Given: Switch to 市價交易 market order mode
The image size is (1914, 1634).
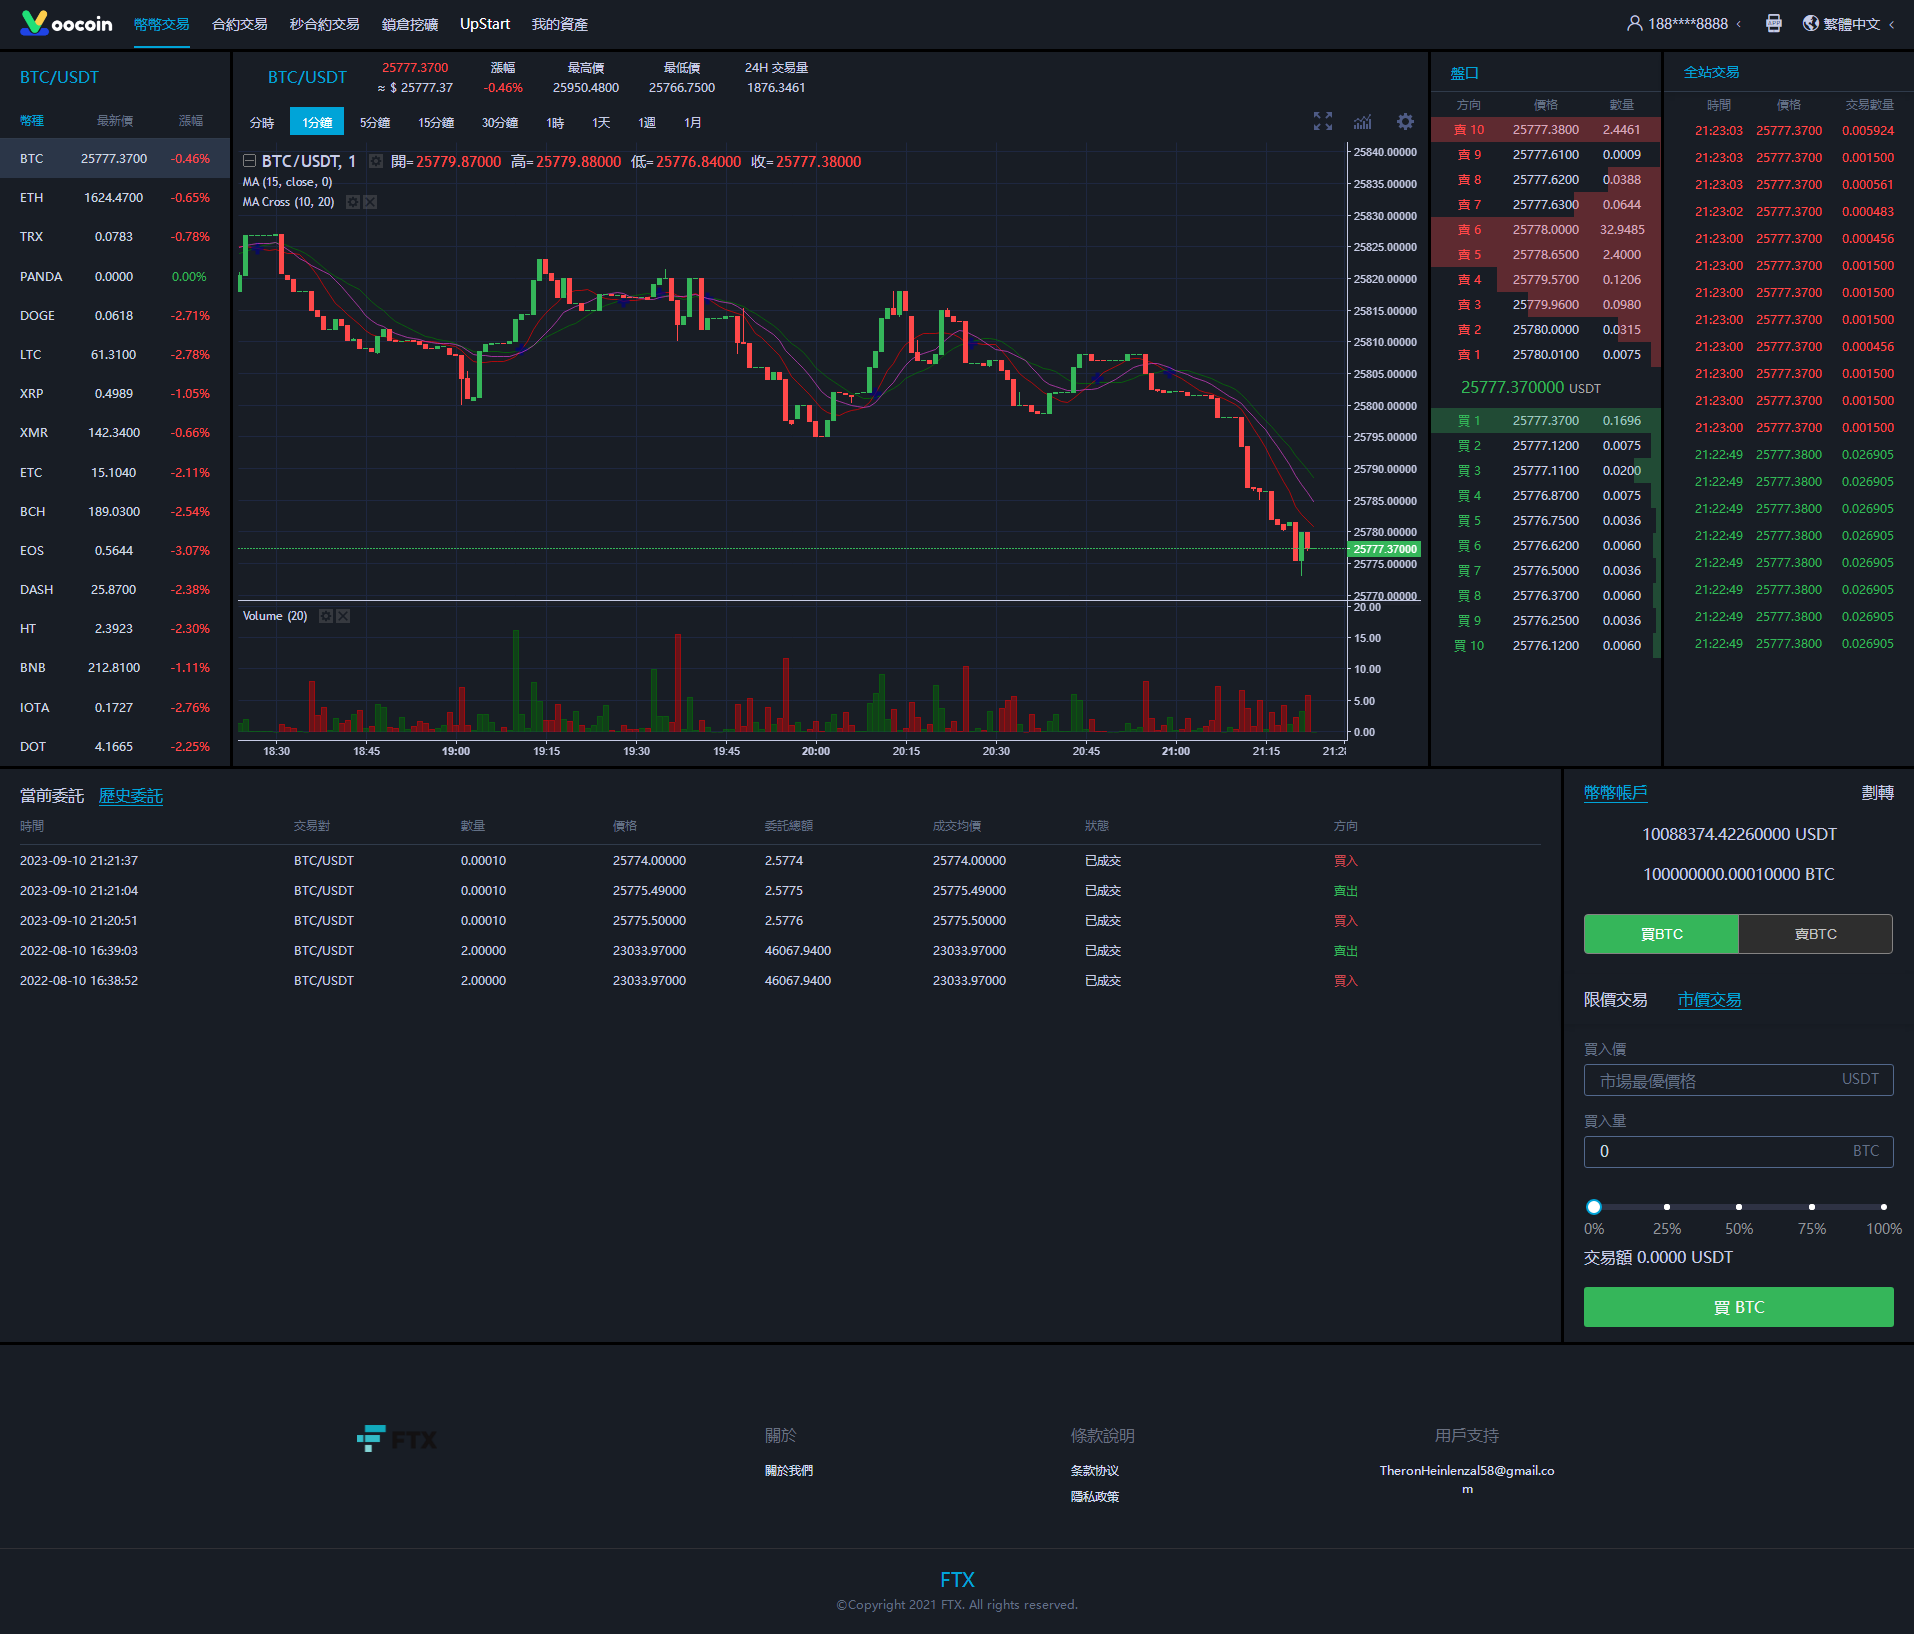Looking at the screenshot, I should point(1709,1000).
